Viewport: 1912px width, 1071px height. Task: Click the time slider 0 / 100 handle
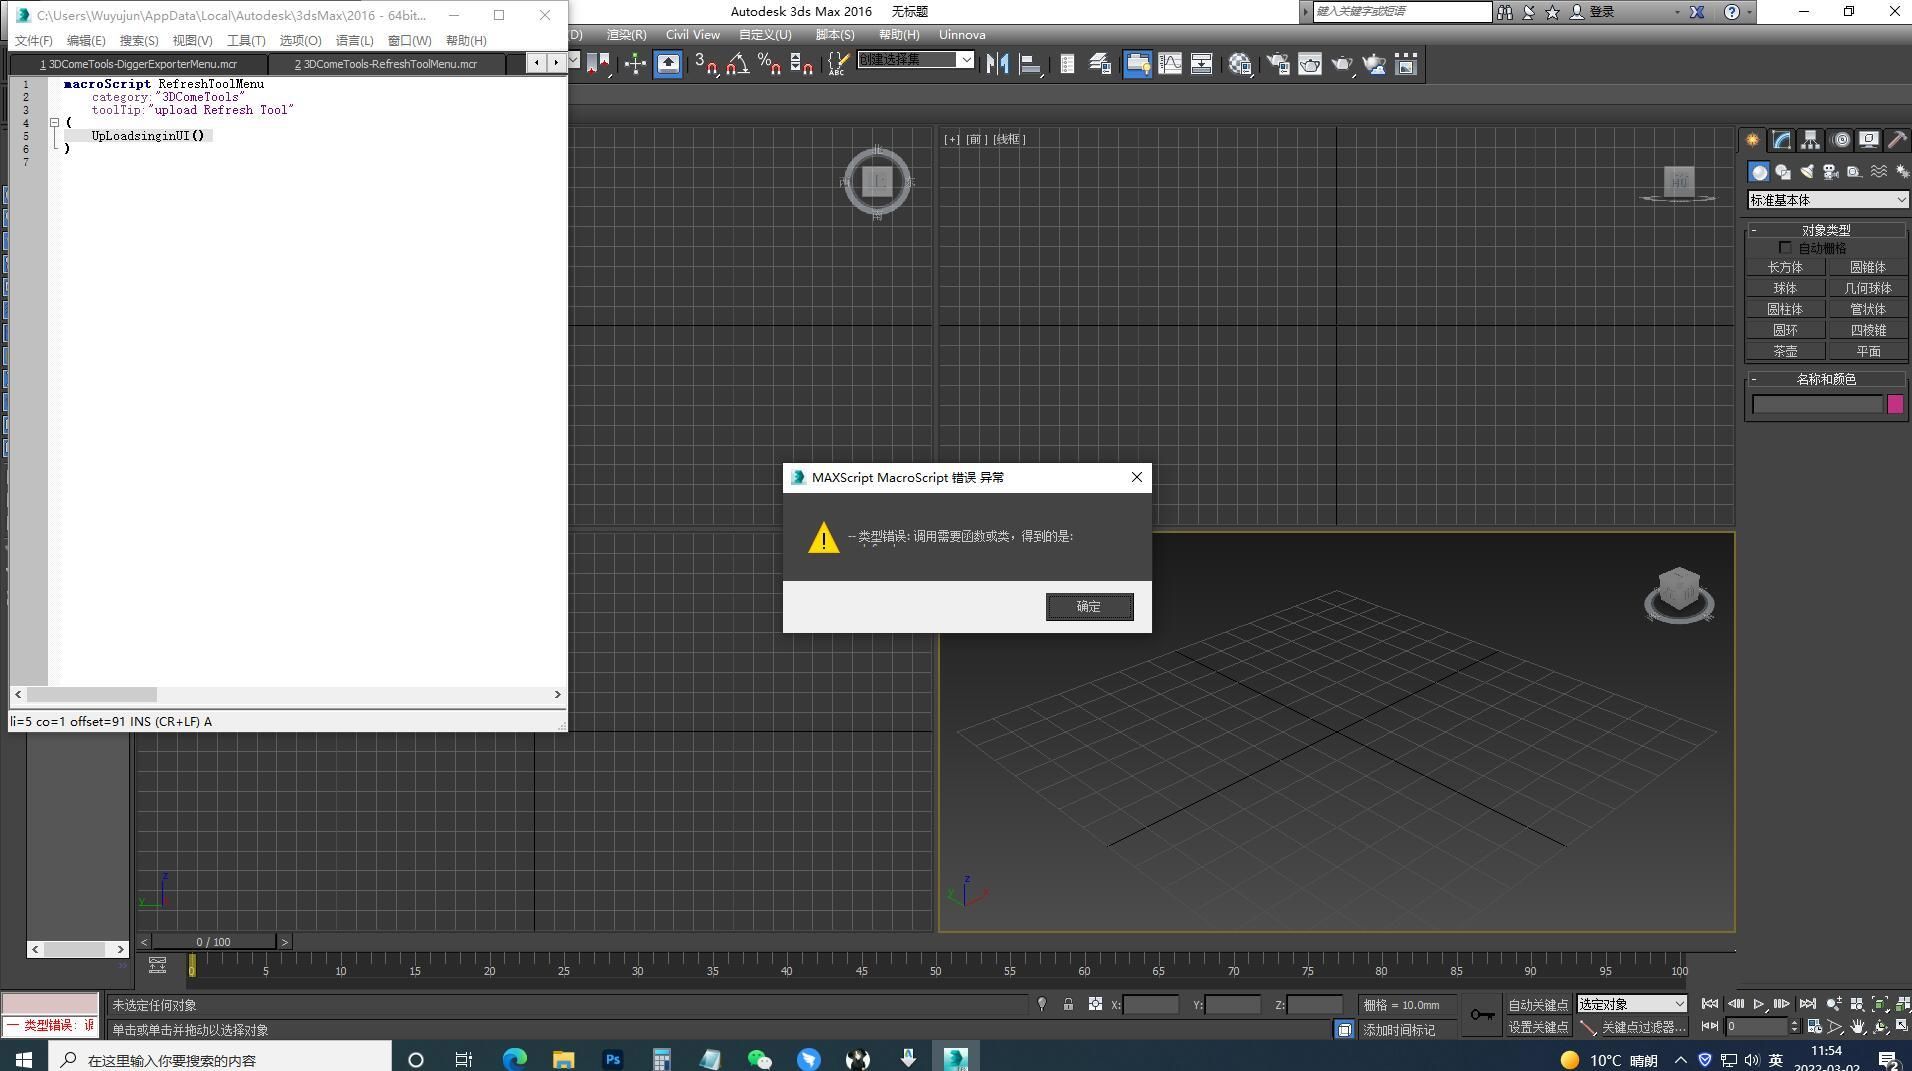(213, 942)
